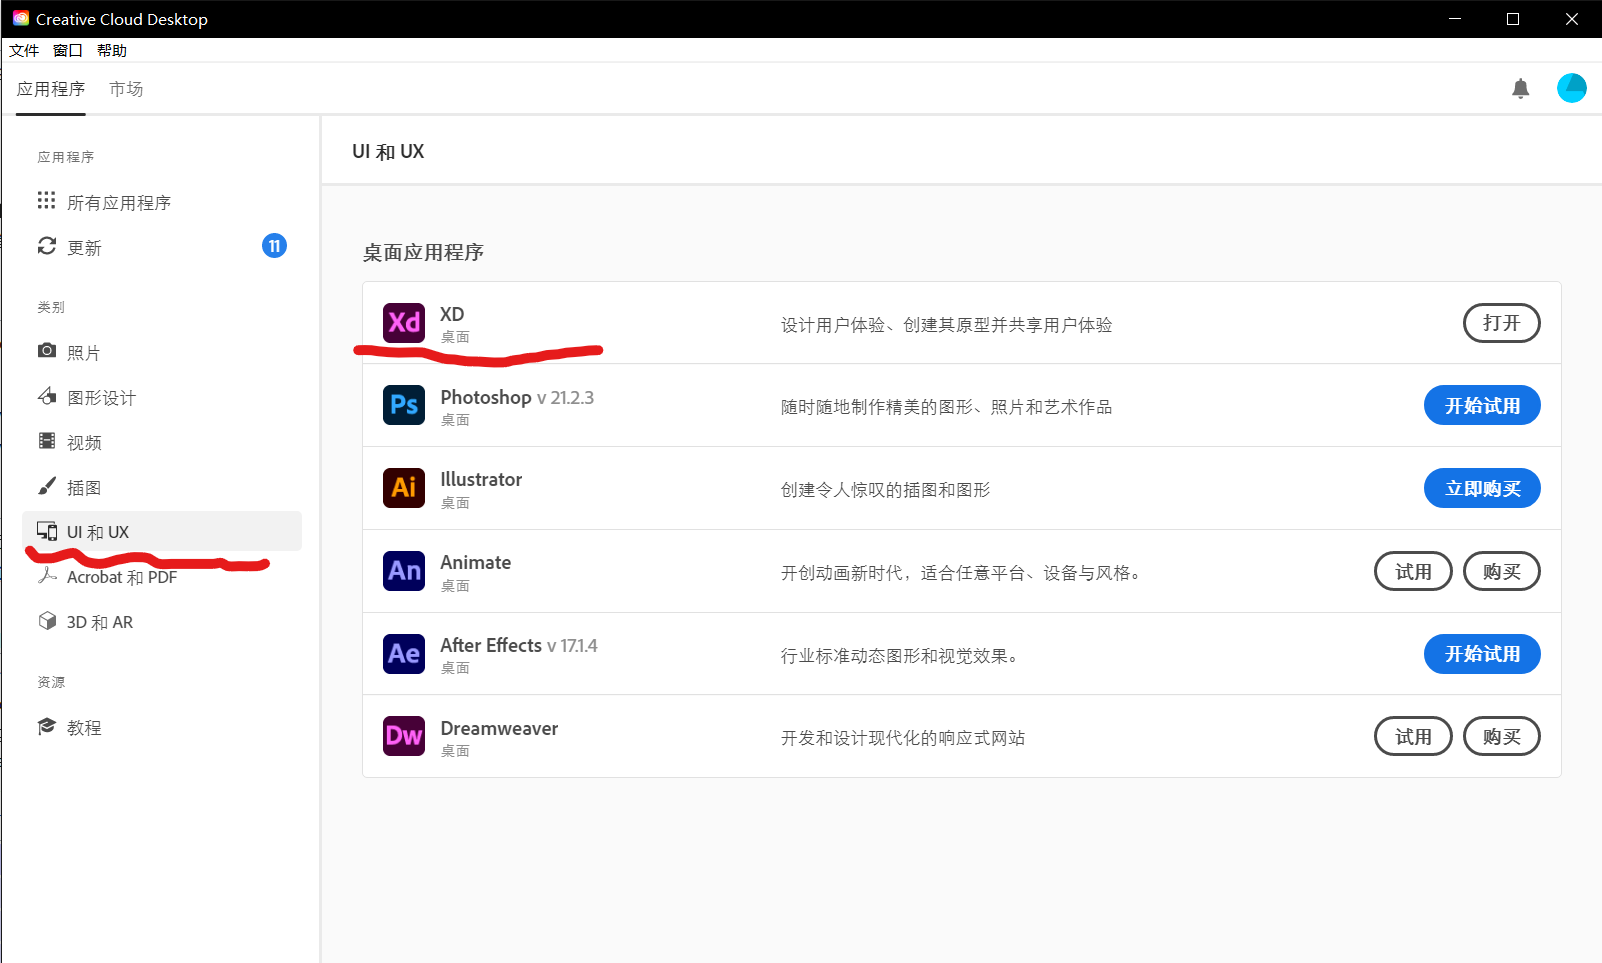Select the 照片 category
Screen dimensions: 1602x963
[x=162, y=352]
